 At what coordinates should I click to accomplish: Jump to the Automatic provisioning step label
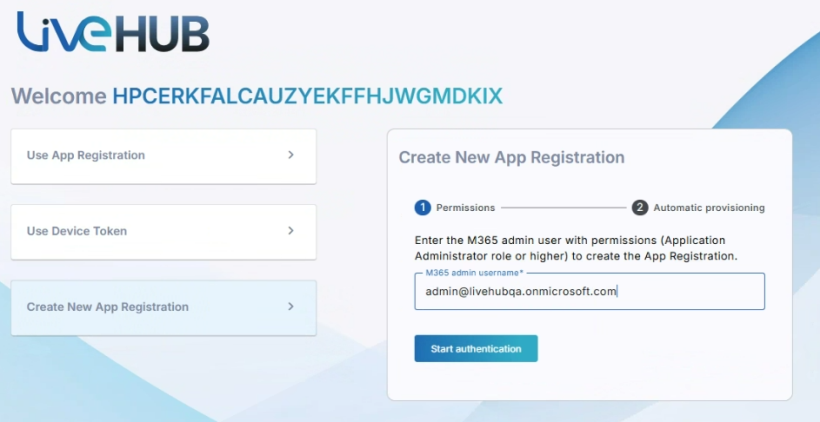pos(709,208)
